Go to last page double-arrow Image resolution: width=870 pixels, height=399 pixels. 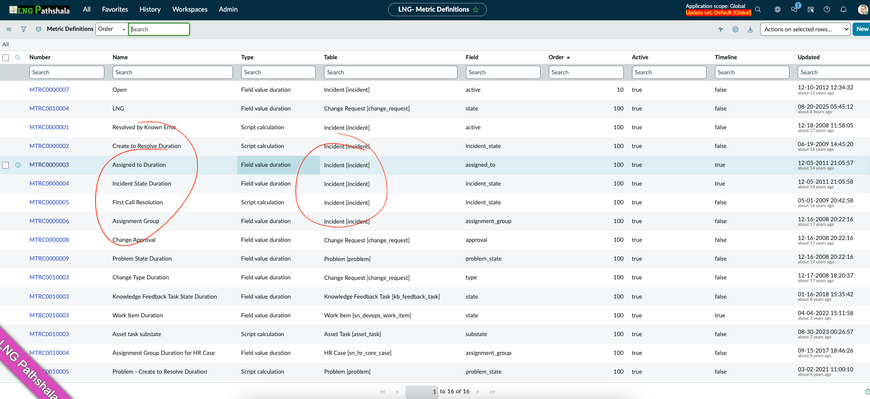493,391
